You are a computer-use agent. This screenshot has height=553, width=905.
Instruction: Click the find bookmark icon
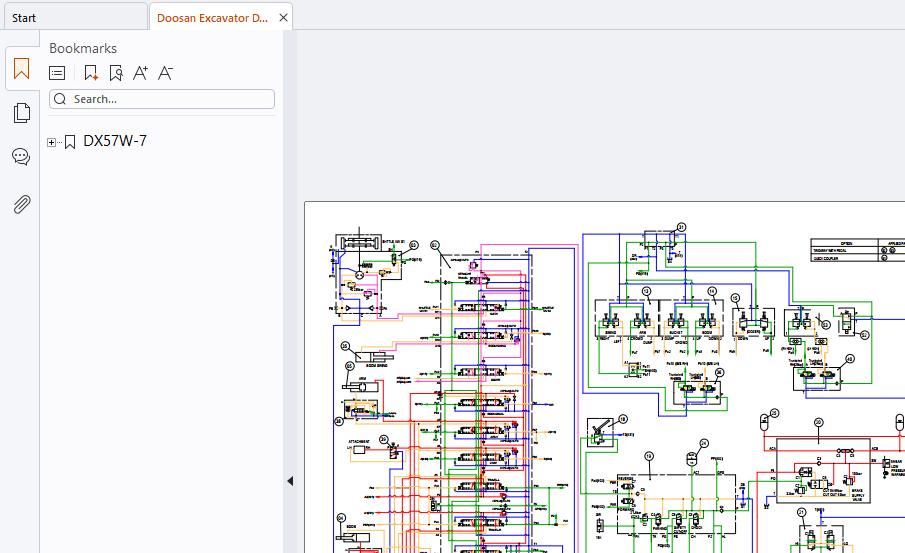[115, 73]
